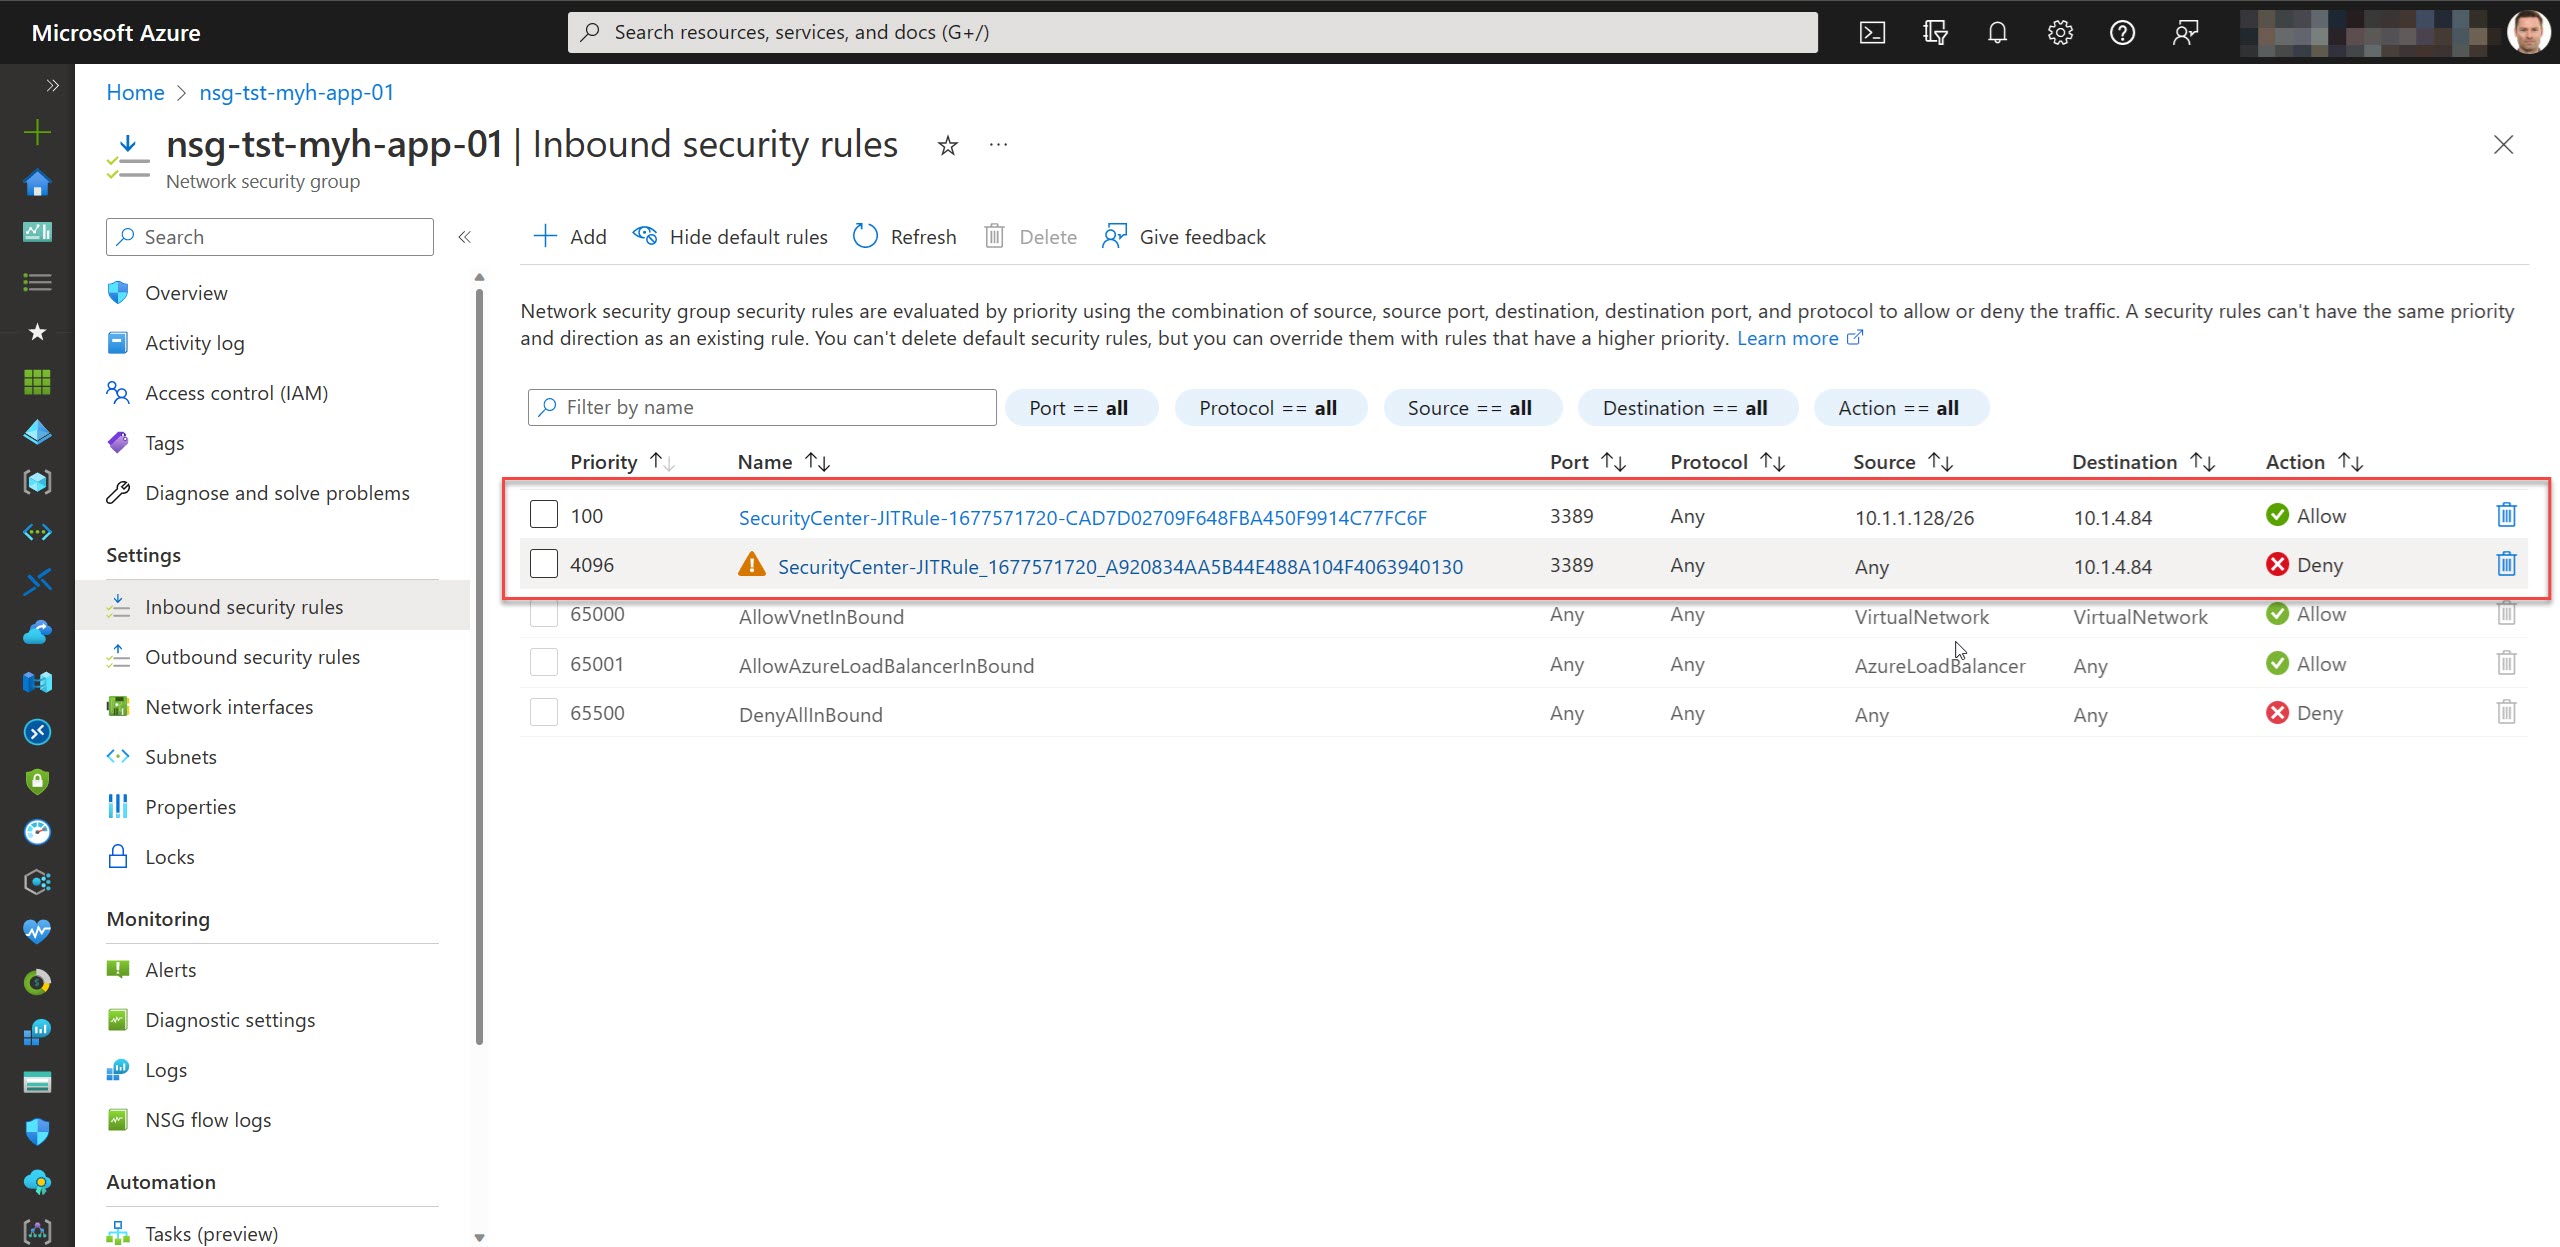The height and width of the screenshot is (1247, 2560).
Task: Open Outbound security rules from the menu
Action: point(252,656)
